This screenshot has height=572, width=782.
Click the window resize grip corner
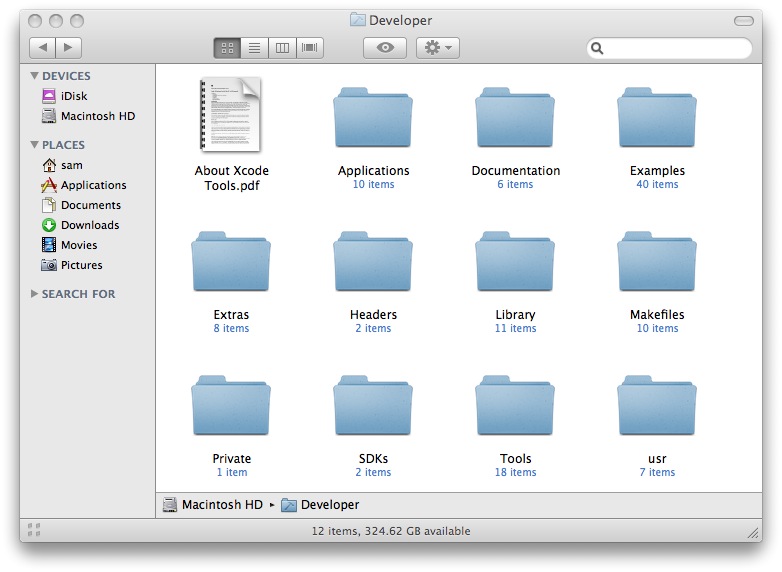(x=753, y=533)
